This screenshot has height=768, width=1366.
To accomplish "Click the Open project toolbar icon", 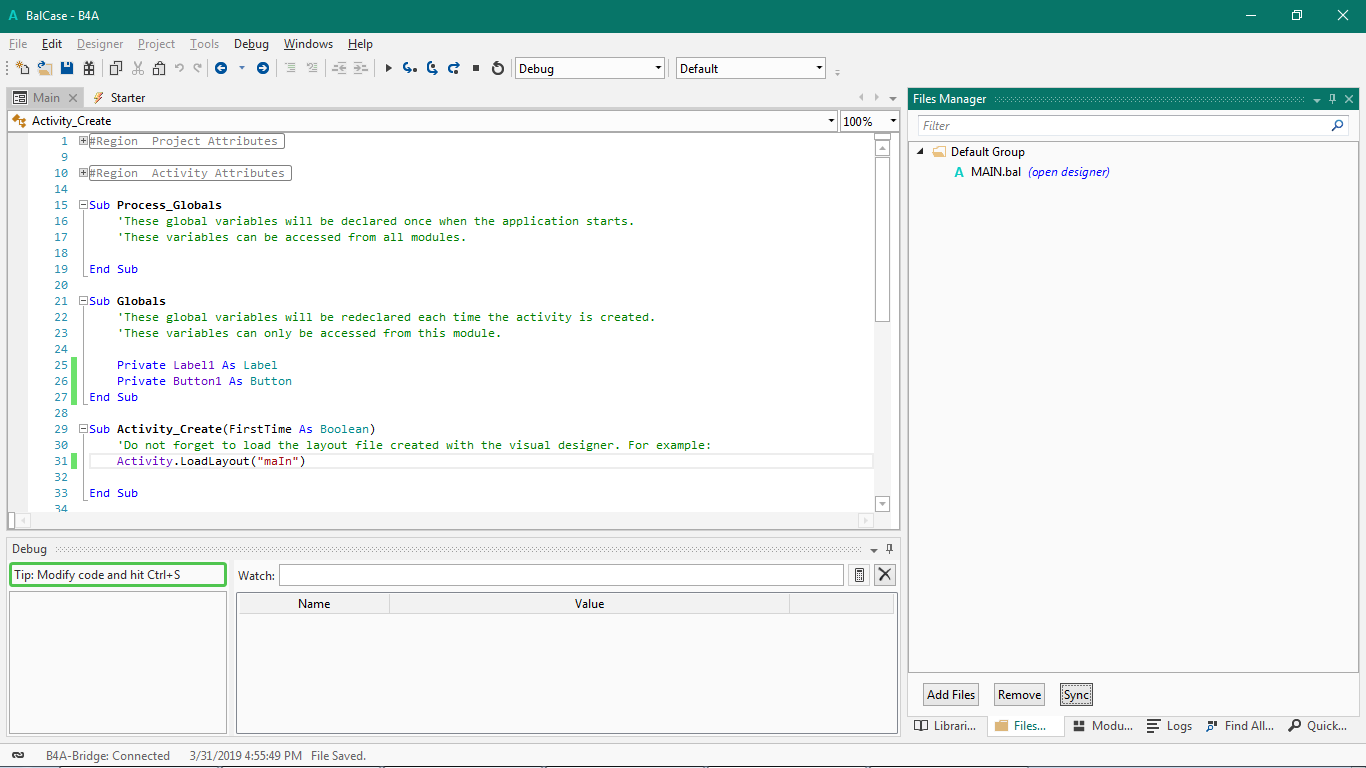I will pos(45,68).
